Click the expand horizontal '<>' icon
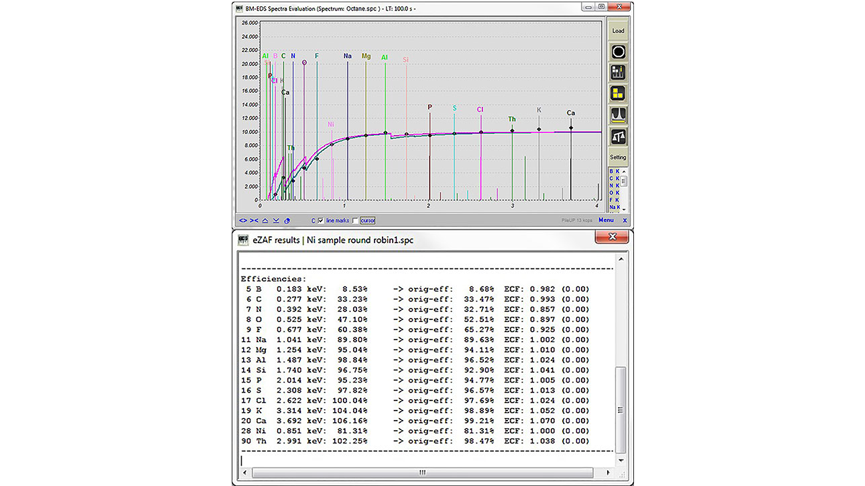 coord(243,221)
